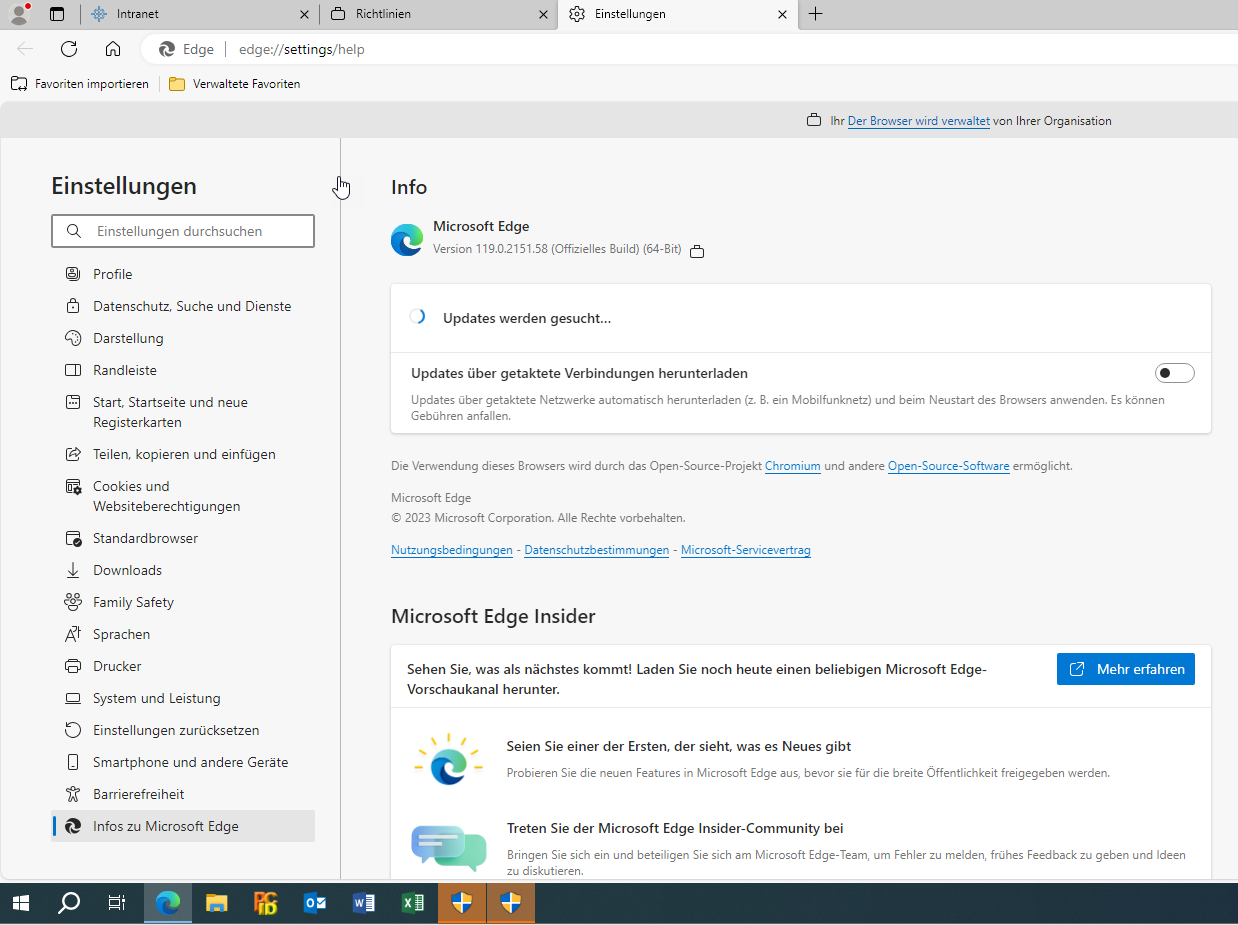
Task: Toggle updates over metered connections
Action: 1174,373
